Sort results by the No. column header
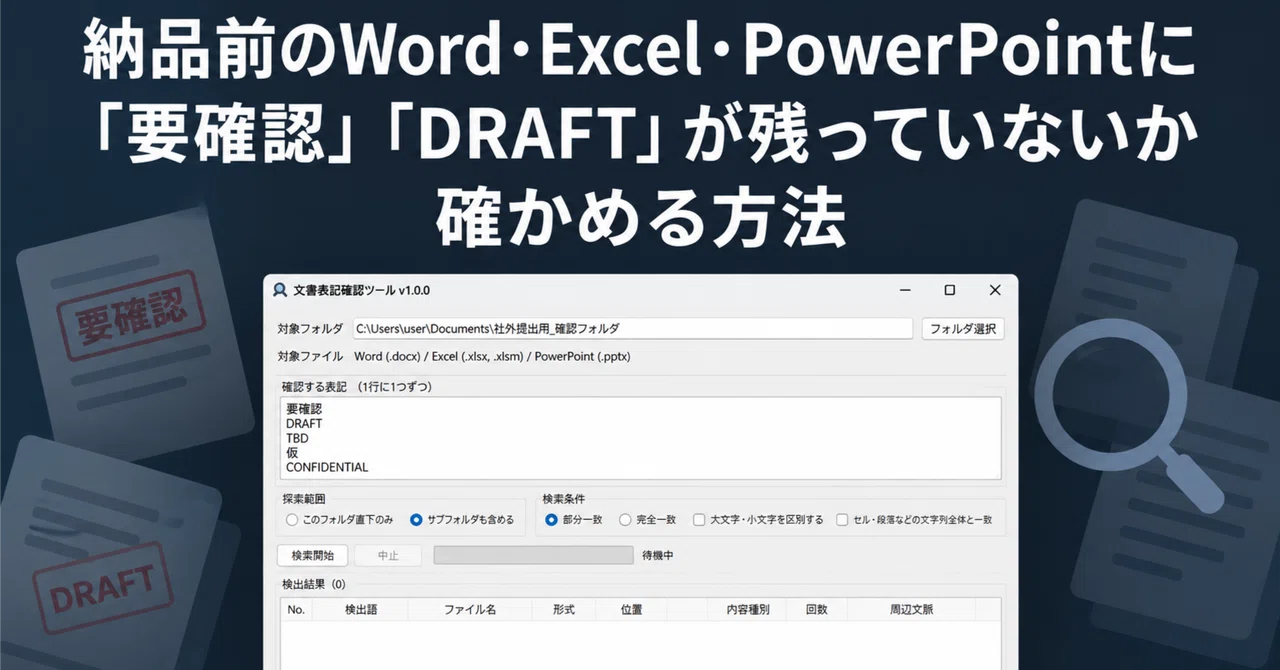Screen dimensions: 1280x670 [296, 609]
